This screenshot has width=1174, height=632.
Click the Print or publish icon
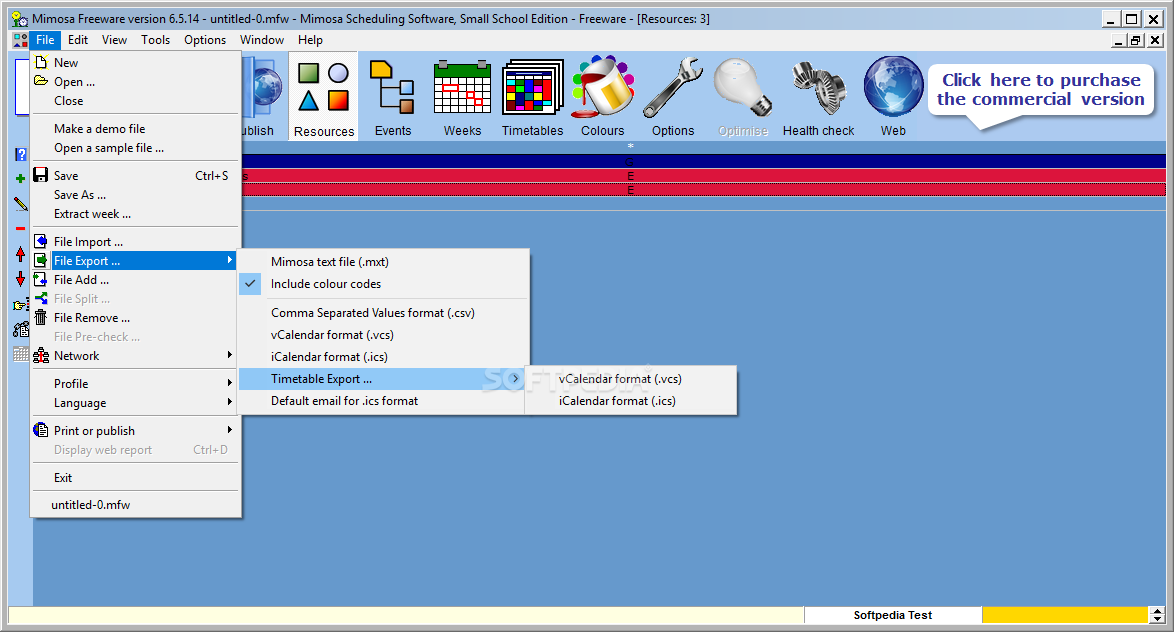(x=41, y=430)
